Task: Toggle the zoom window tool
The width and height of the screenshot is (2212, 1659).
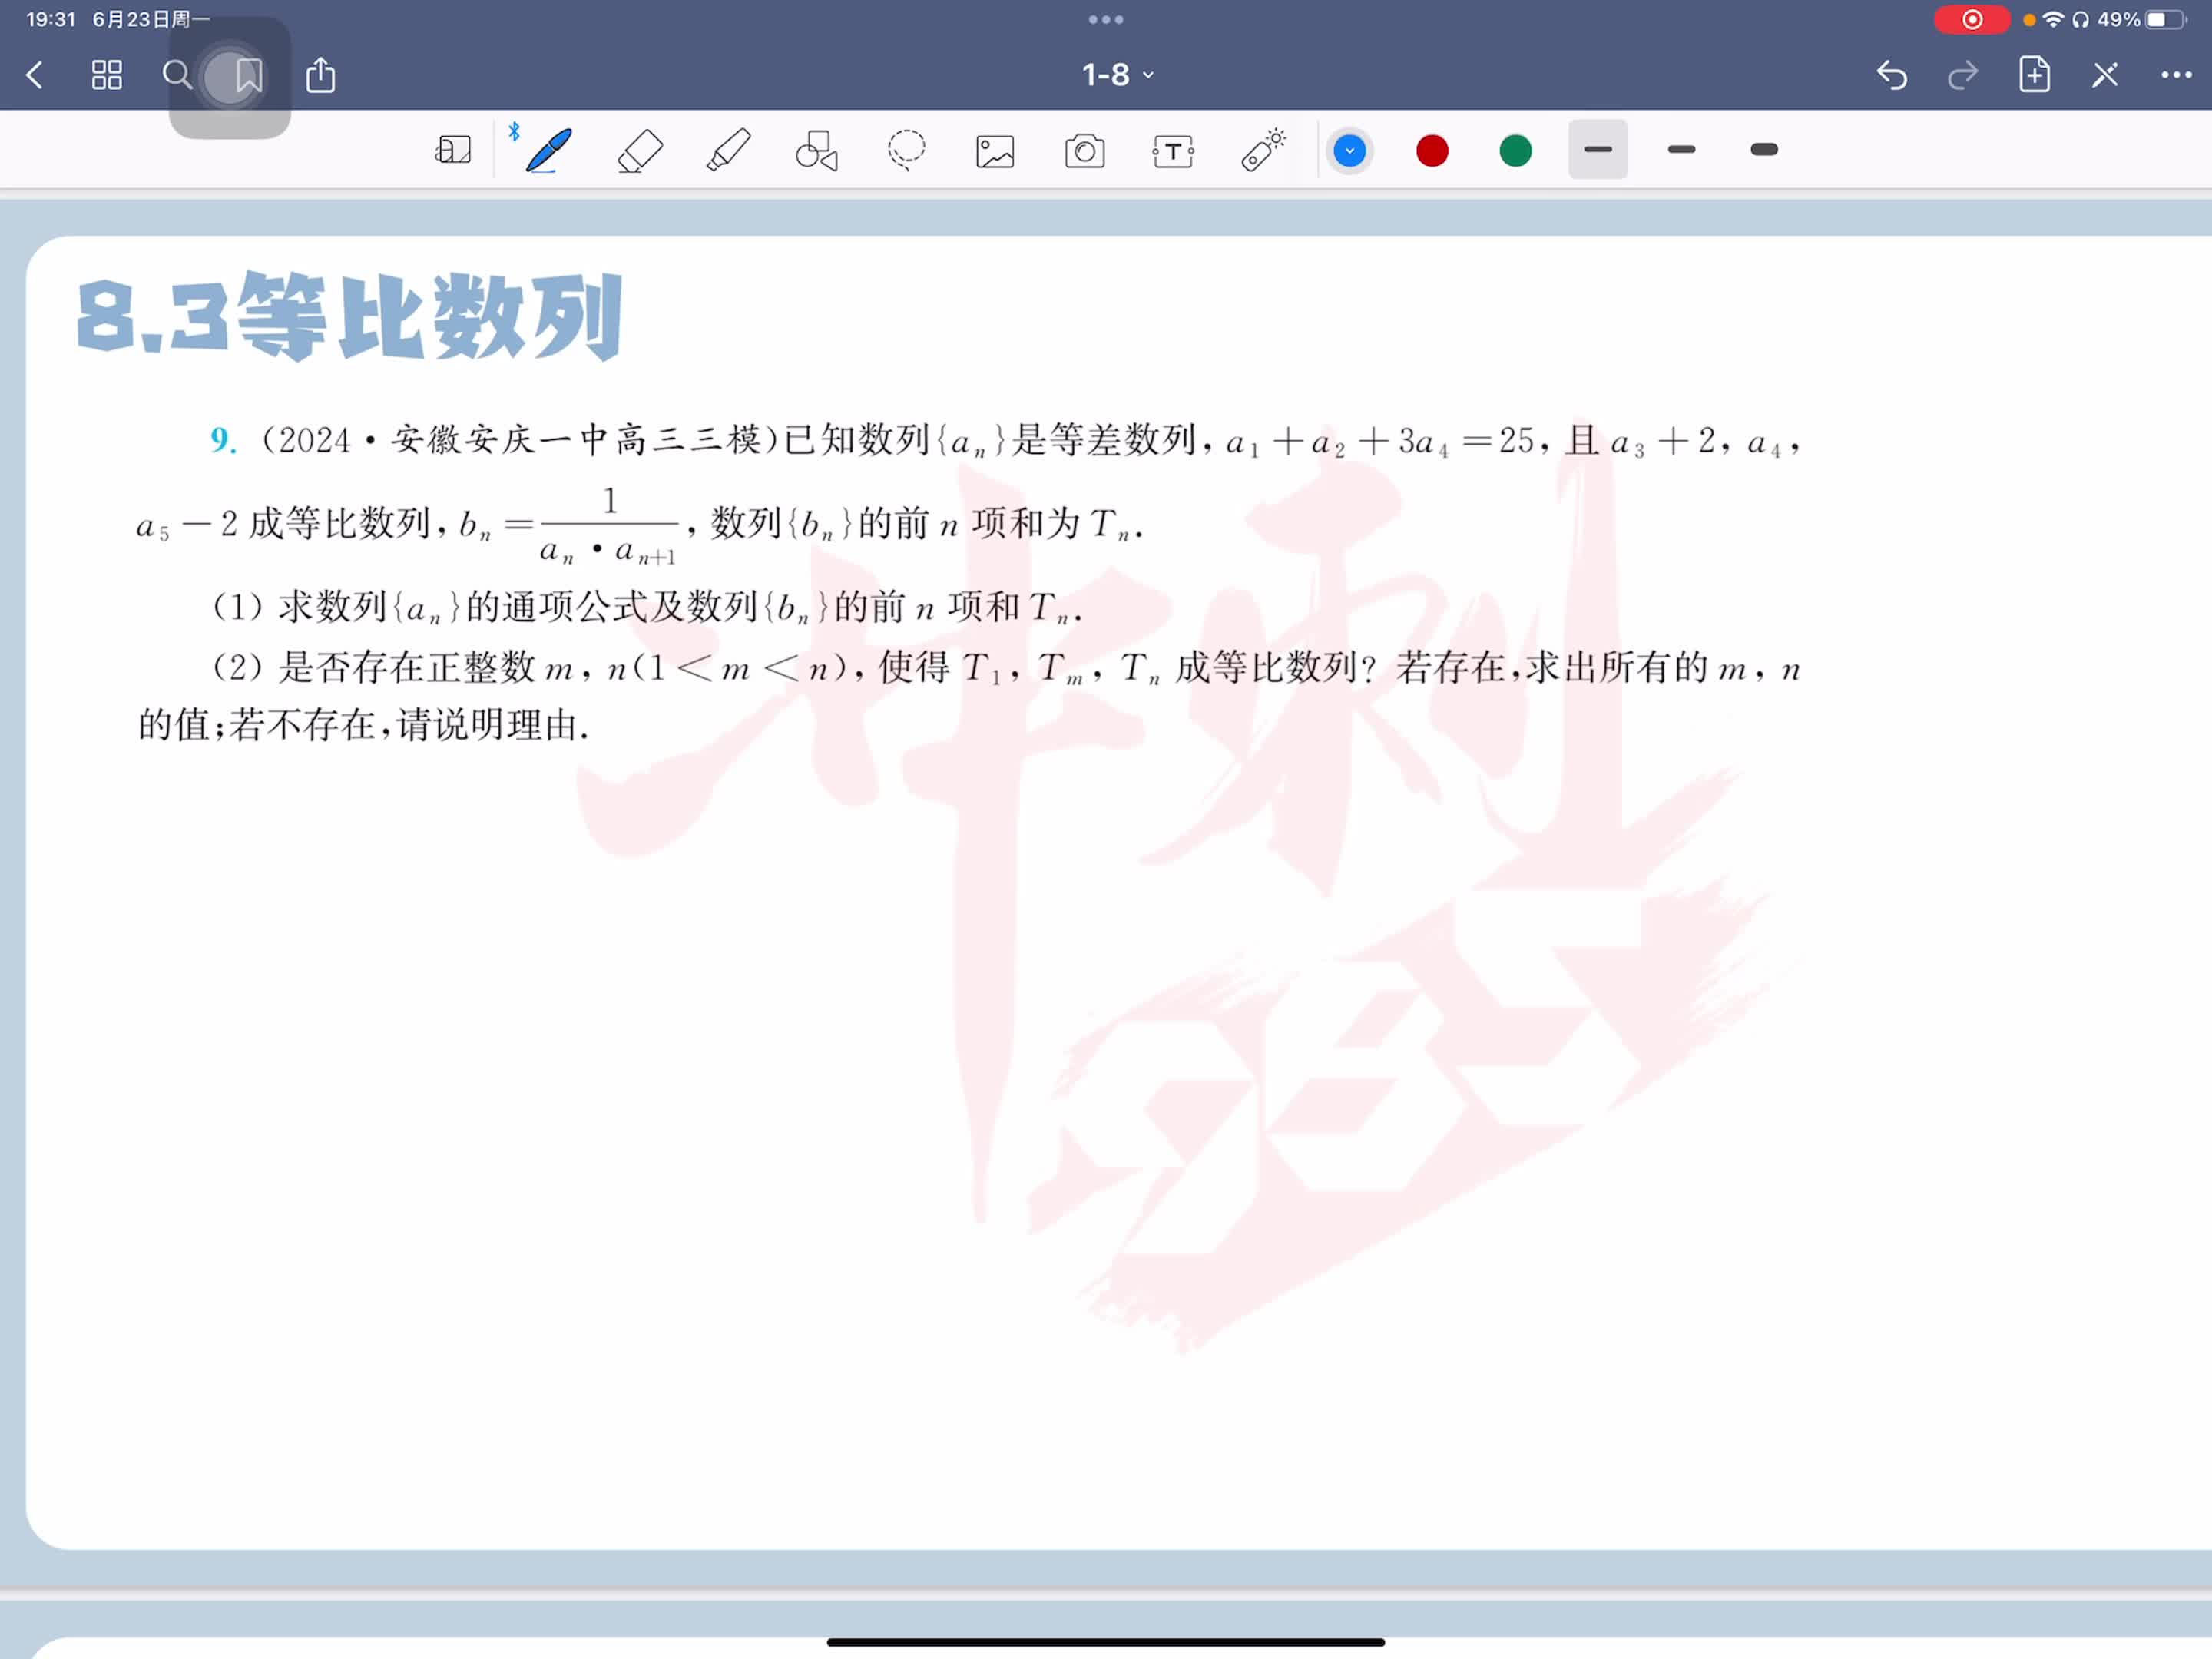Action: click(x=453, y=151)
